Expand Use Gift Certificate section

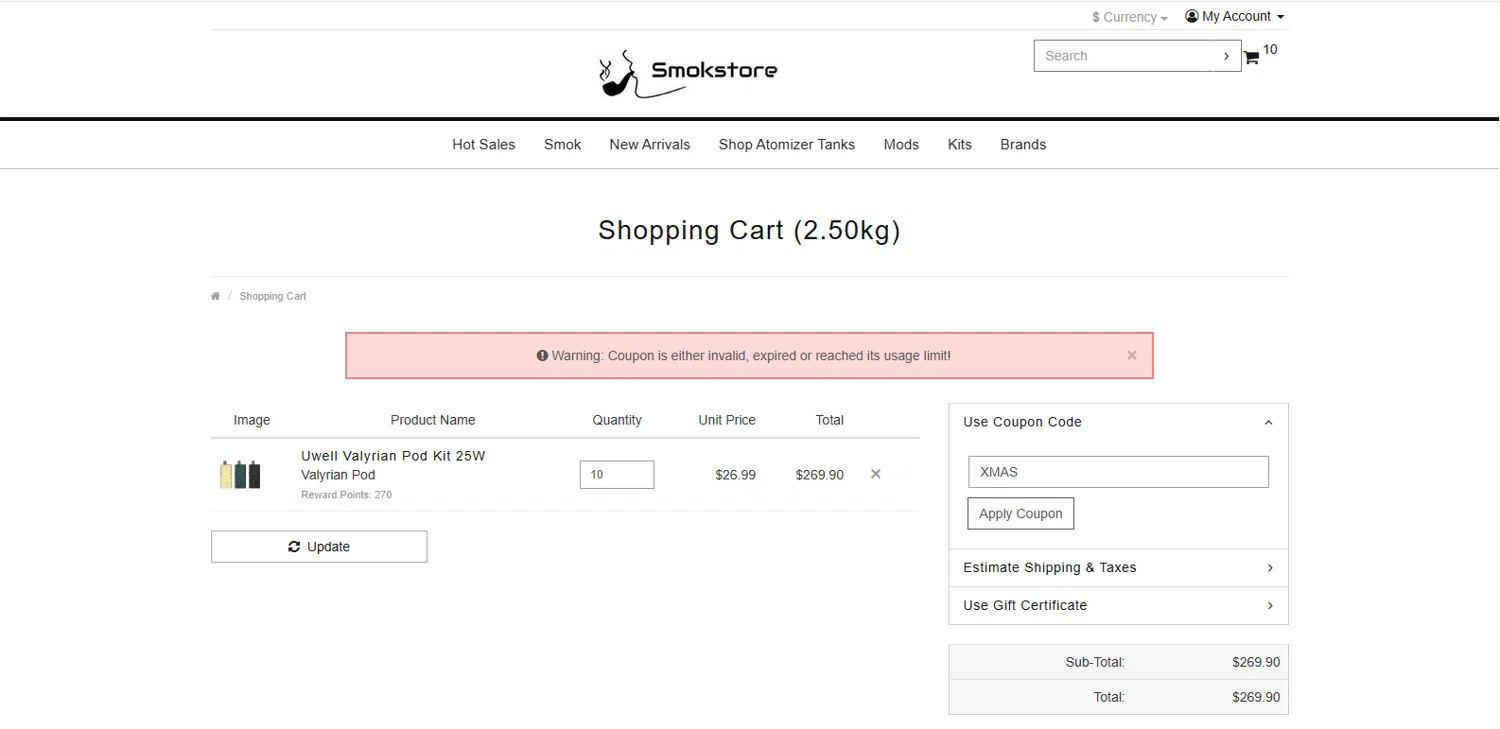[1118, 605]
